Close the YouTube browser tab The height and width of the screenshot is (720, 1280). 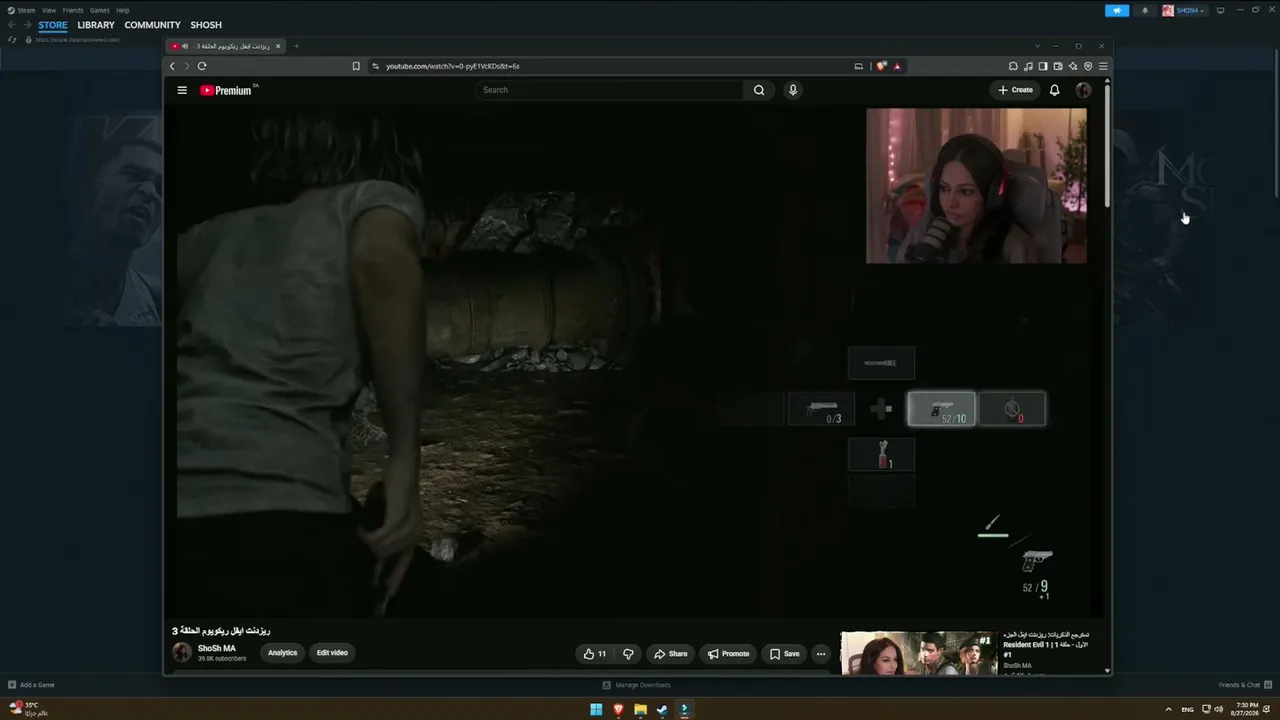pos(278,46)
